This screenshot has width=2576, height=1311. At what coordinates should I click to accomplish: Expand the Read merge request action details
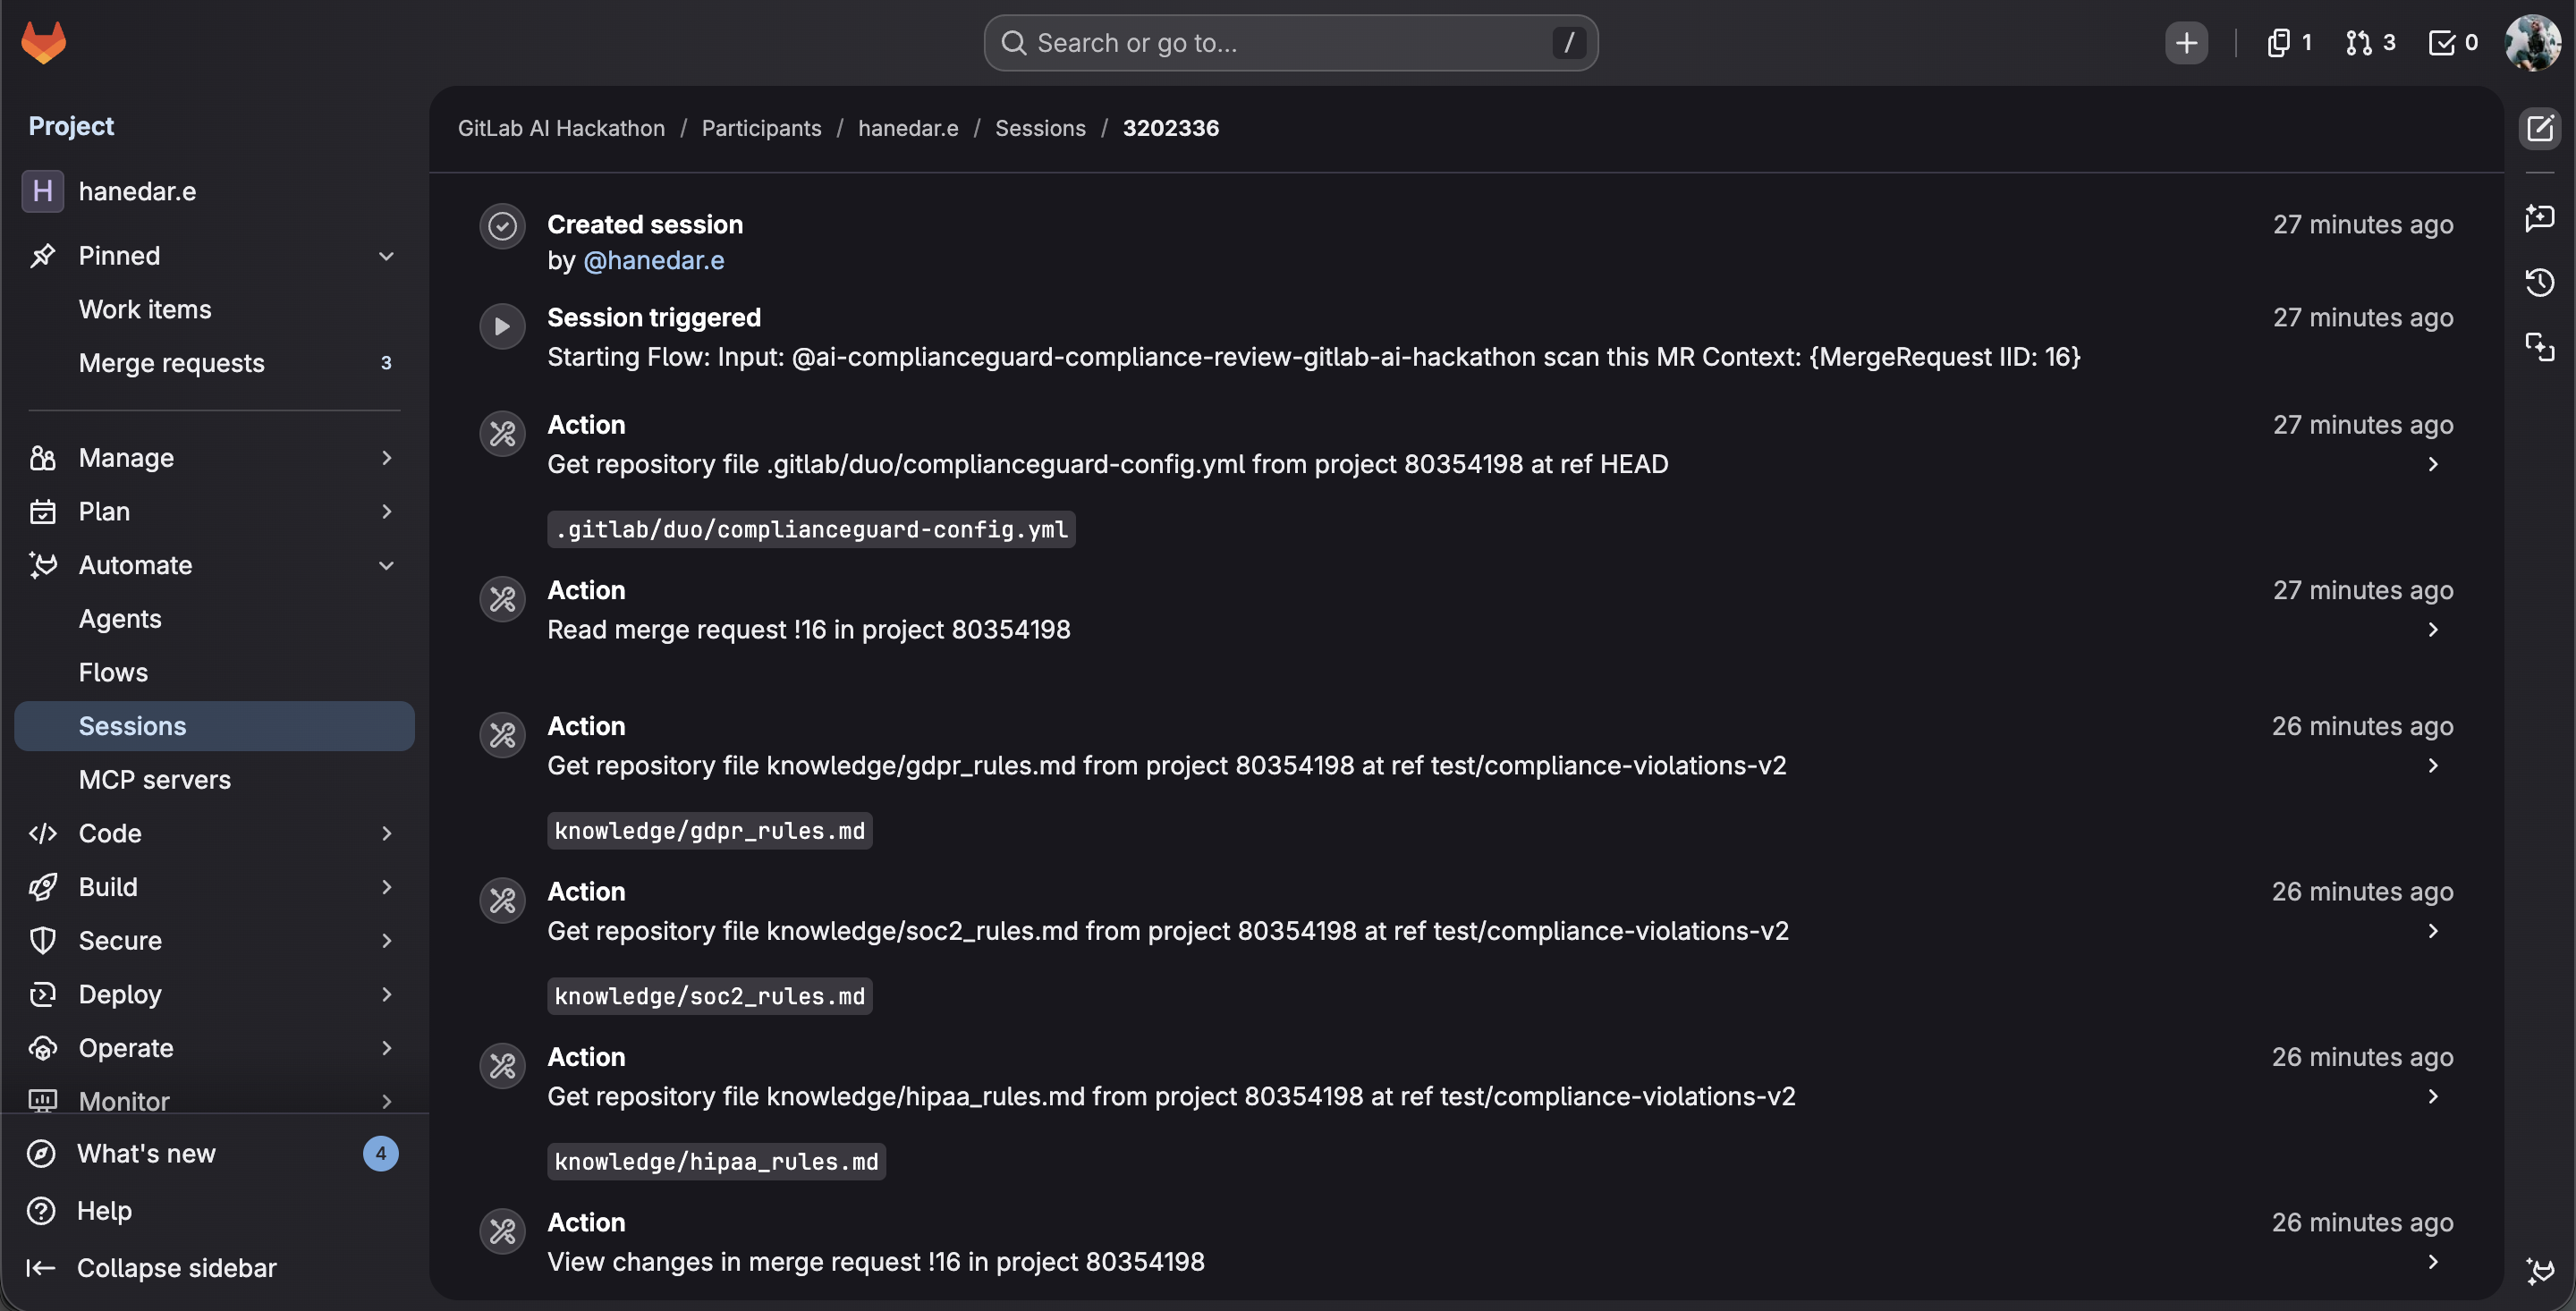pyautogui.click(x=2432, y=630)
